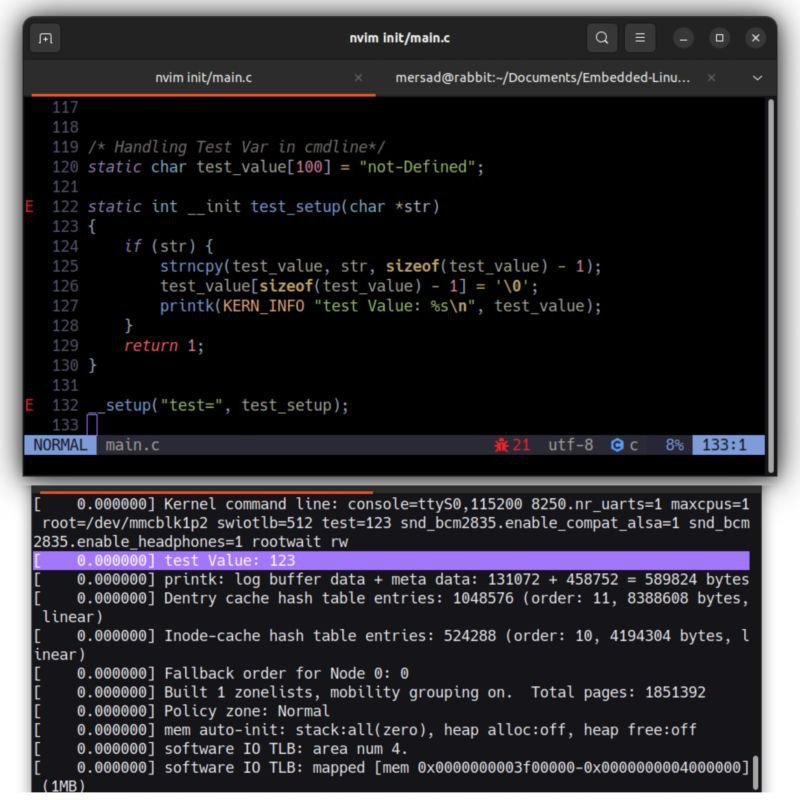Minimize the terminal window
Image resolution: width=800 pixels, height=800 pixels.
click(x=683, y=39)
